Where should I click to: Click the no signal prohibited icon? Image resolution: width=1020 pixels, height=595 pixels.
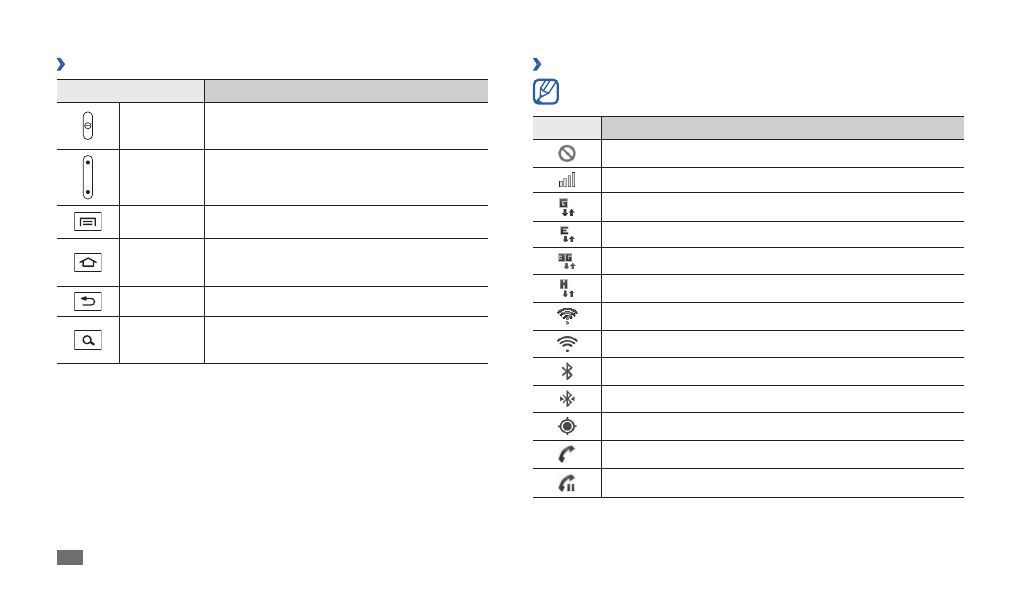[567, 153]
